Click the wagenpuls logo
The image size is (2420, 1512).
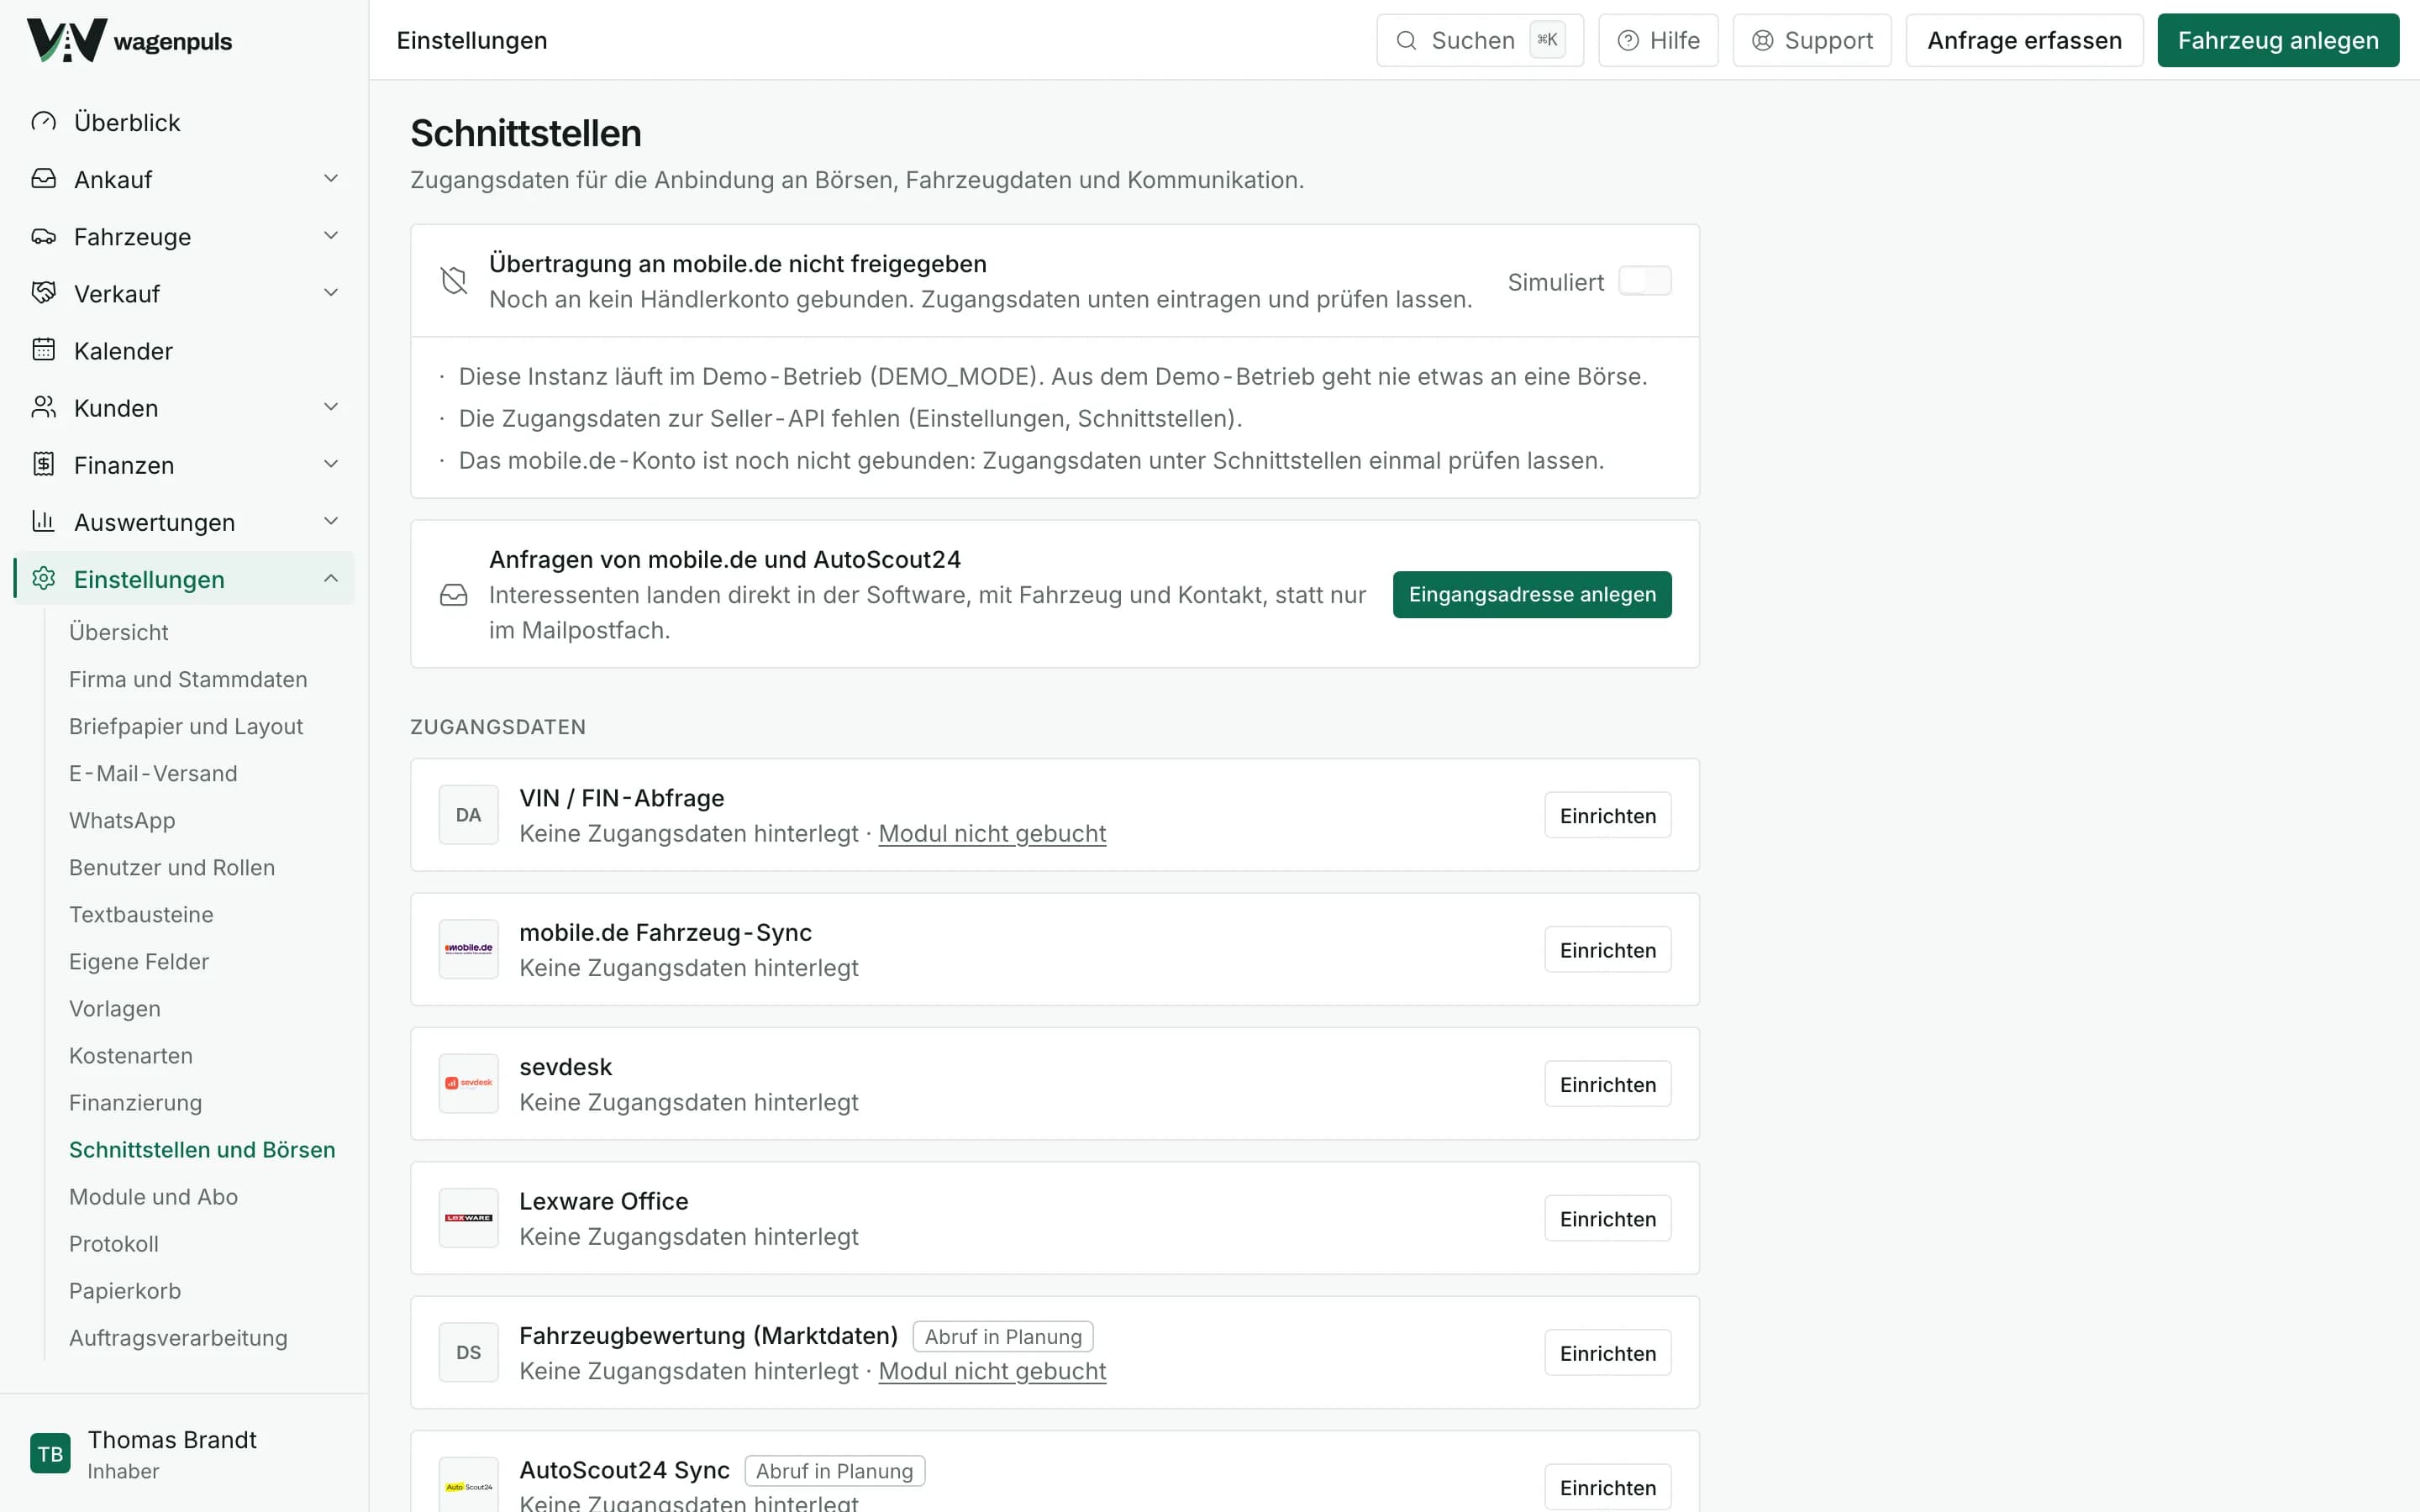[130, 40]
